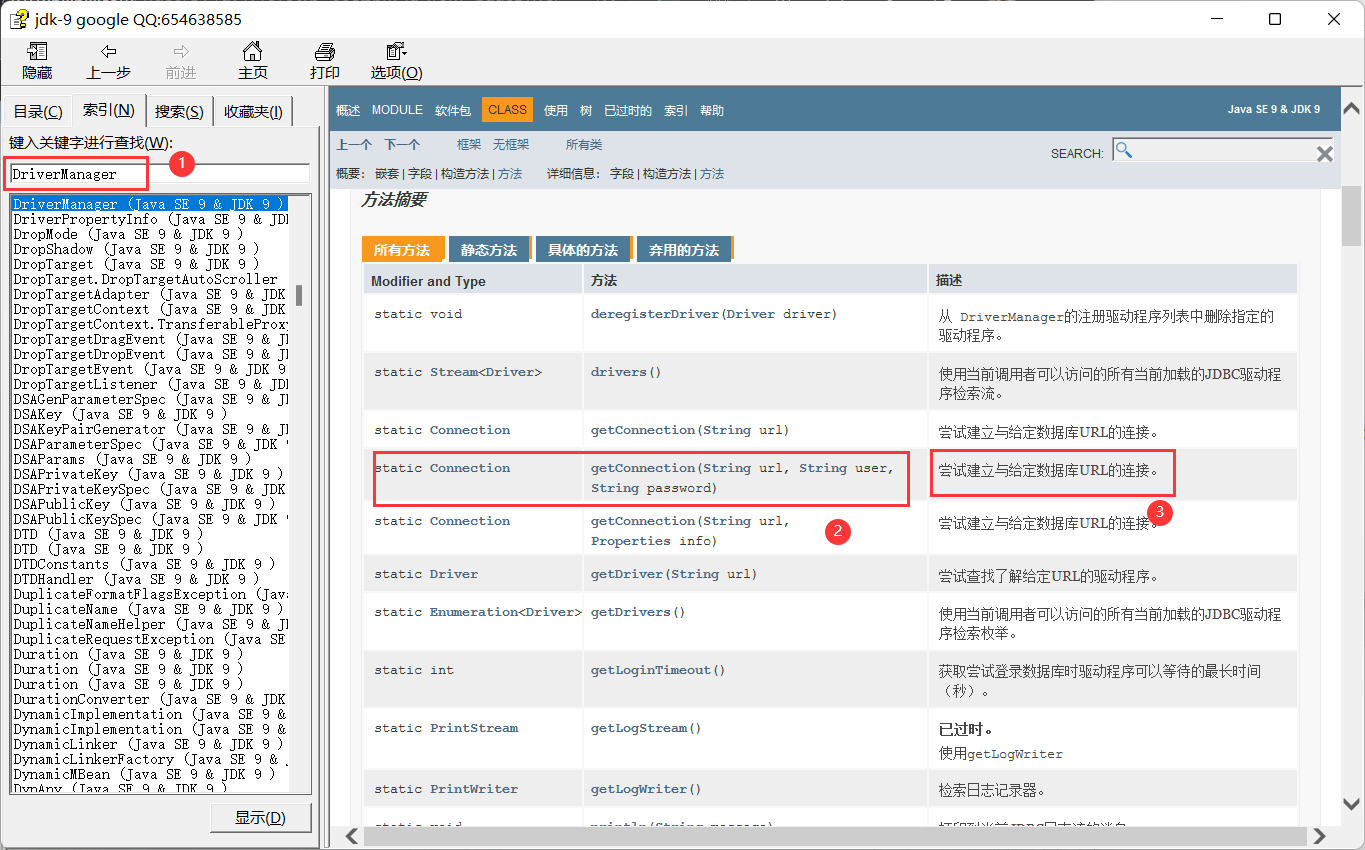Open the drivers() method link
Viewport: 1365px width, 850px height.
click(x=626, y=372)
